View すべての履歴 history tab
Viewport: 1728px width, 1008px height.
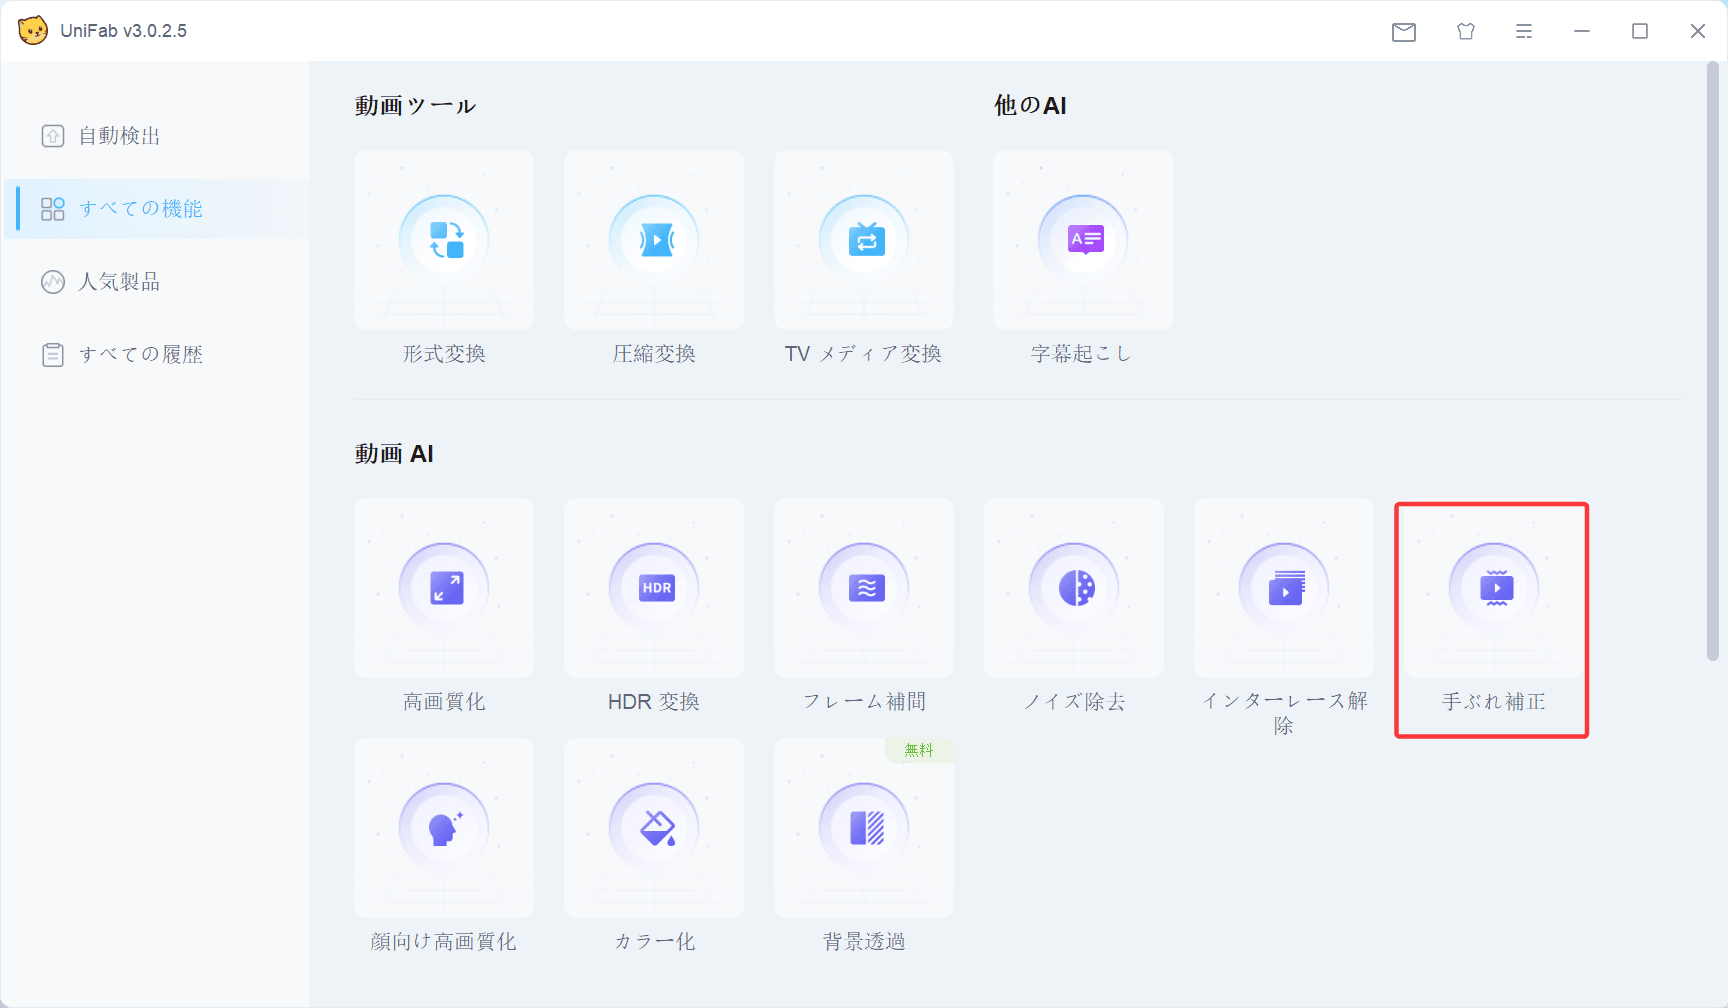click(156, 355)
